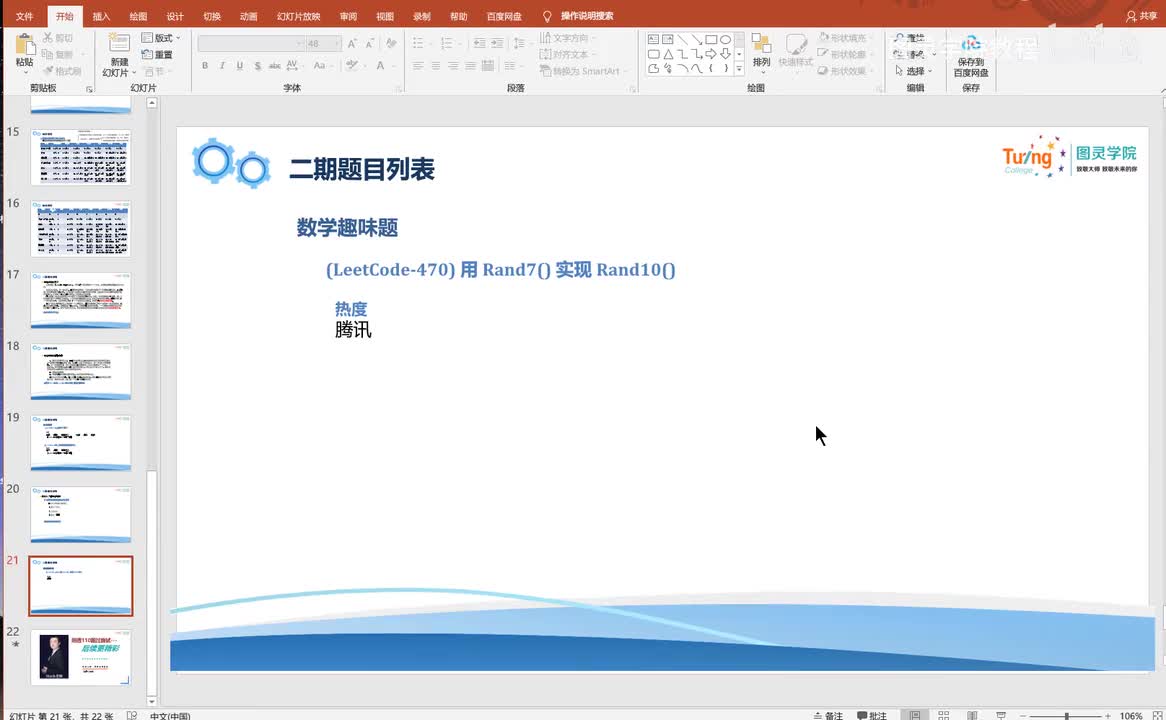Open the Layout (版式) dropdown
Image resolution: width=1166 pixels, height=720 pixels.
(x=161, y=38)
